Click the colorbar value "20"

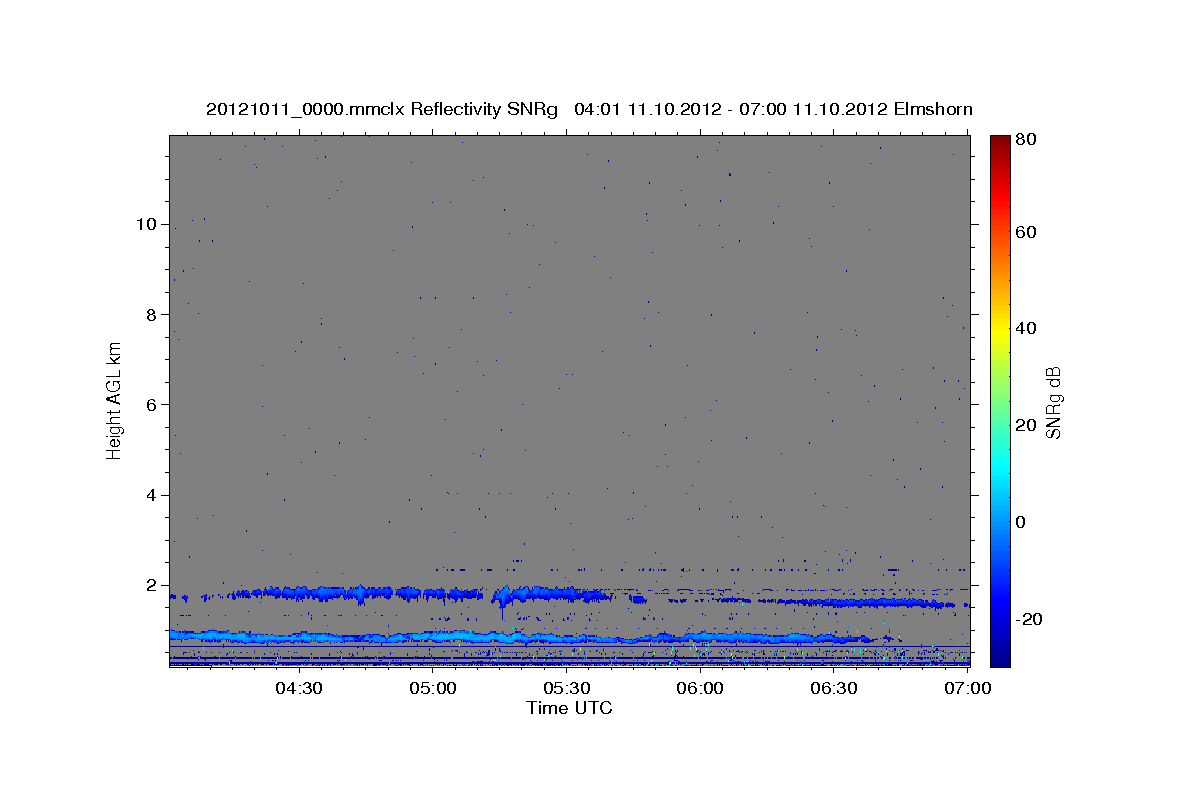pyautogui.click(x=1028, y=425)
